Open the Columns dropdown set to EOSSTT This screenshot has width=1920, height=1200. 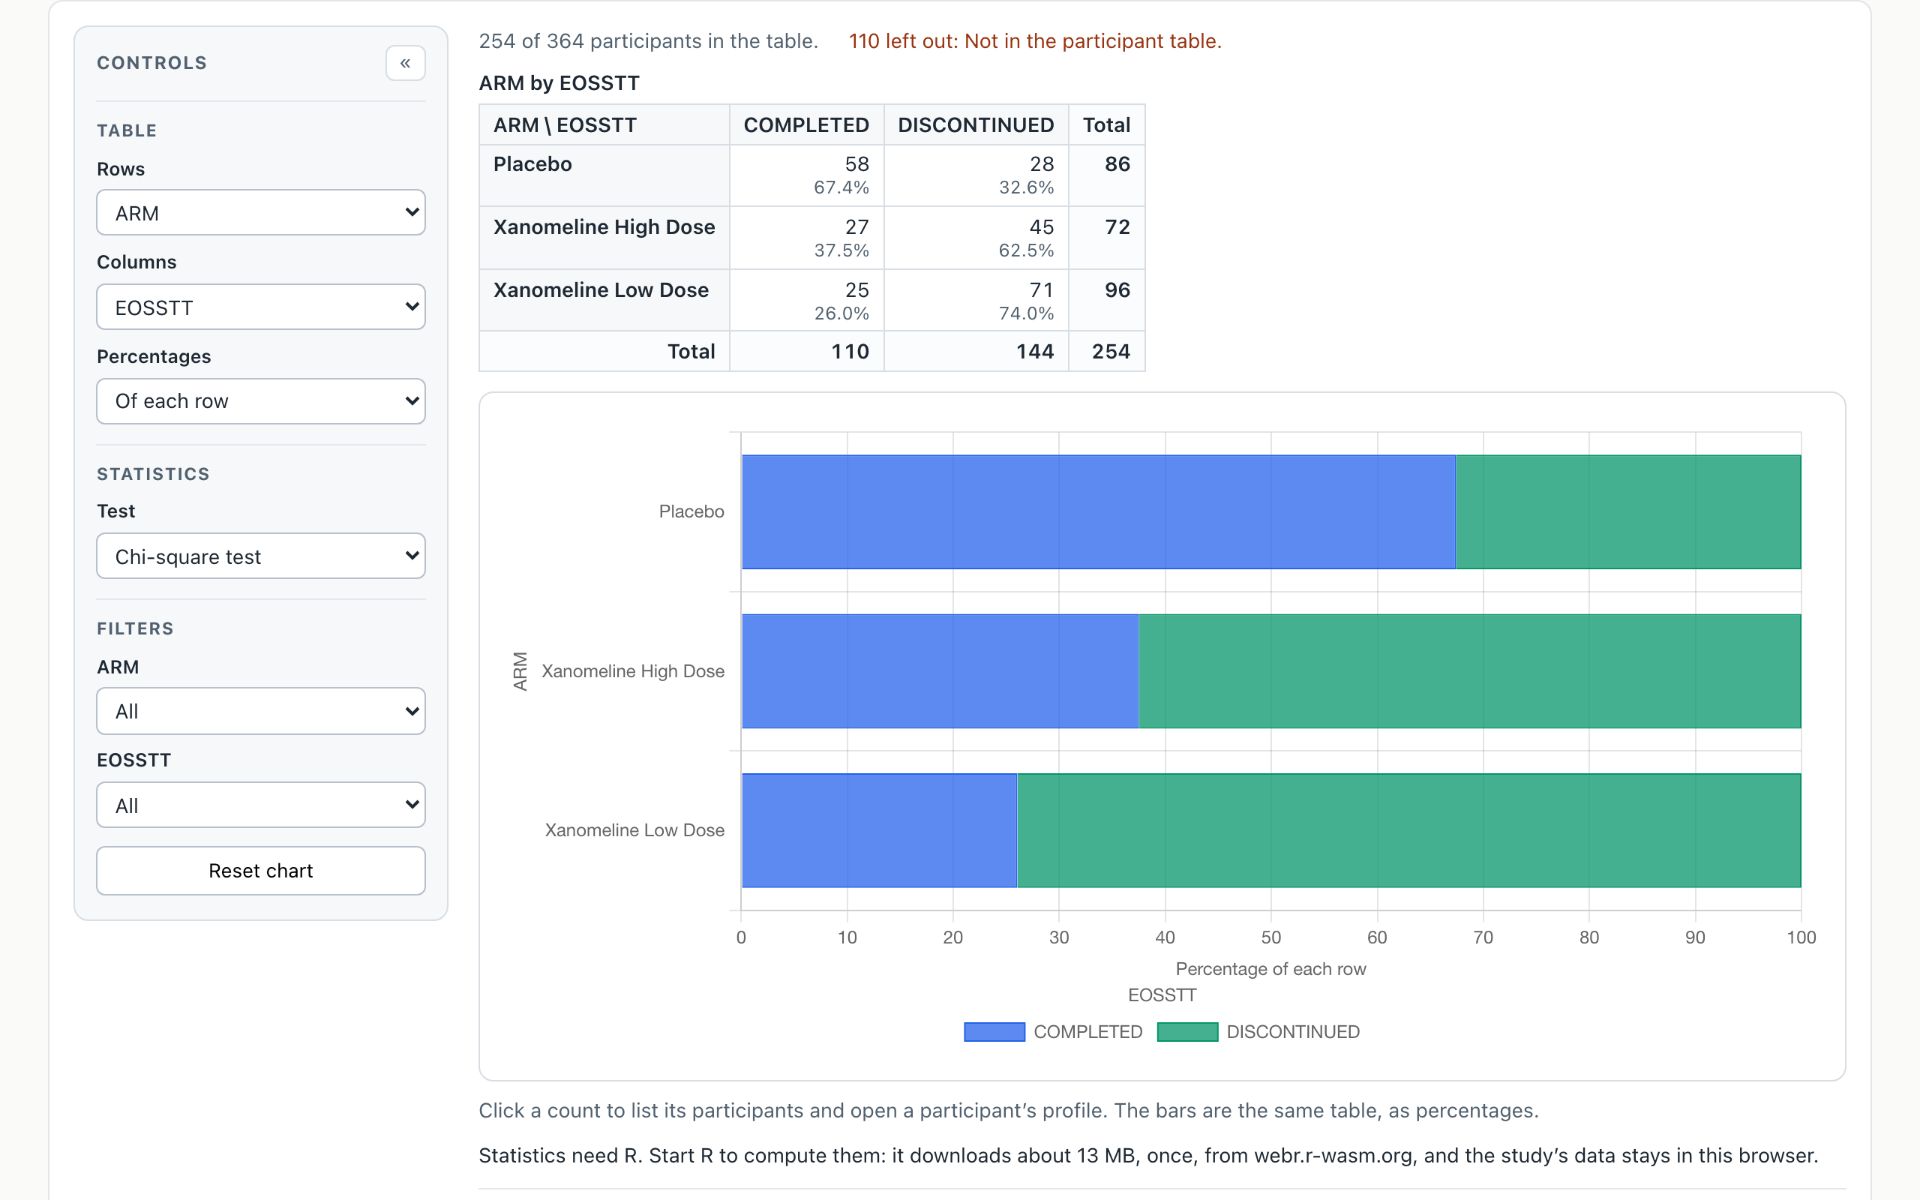[261, 307]
